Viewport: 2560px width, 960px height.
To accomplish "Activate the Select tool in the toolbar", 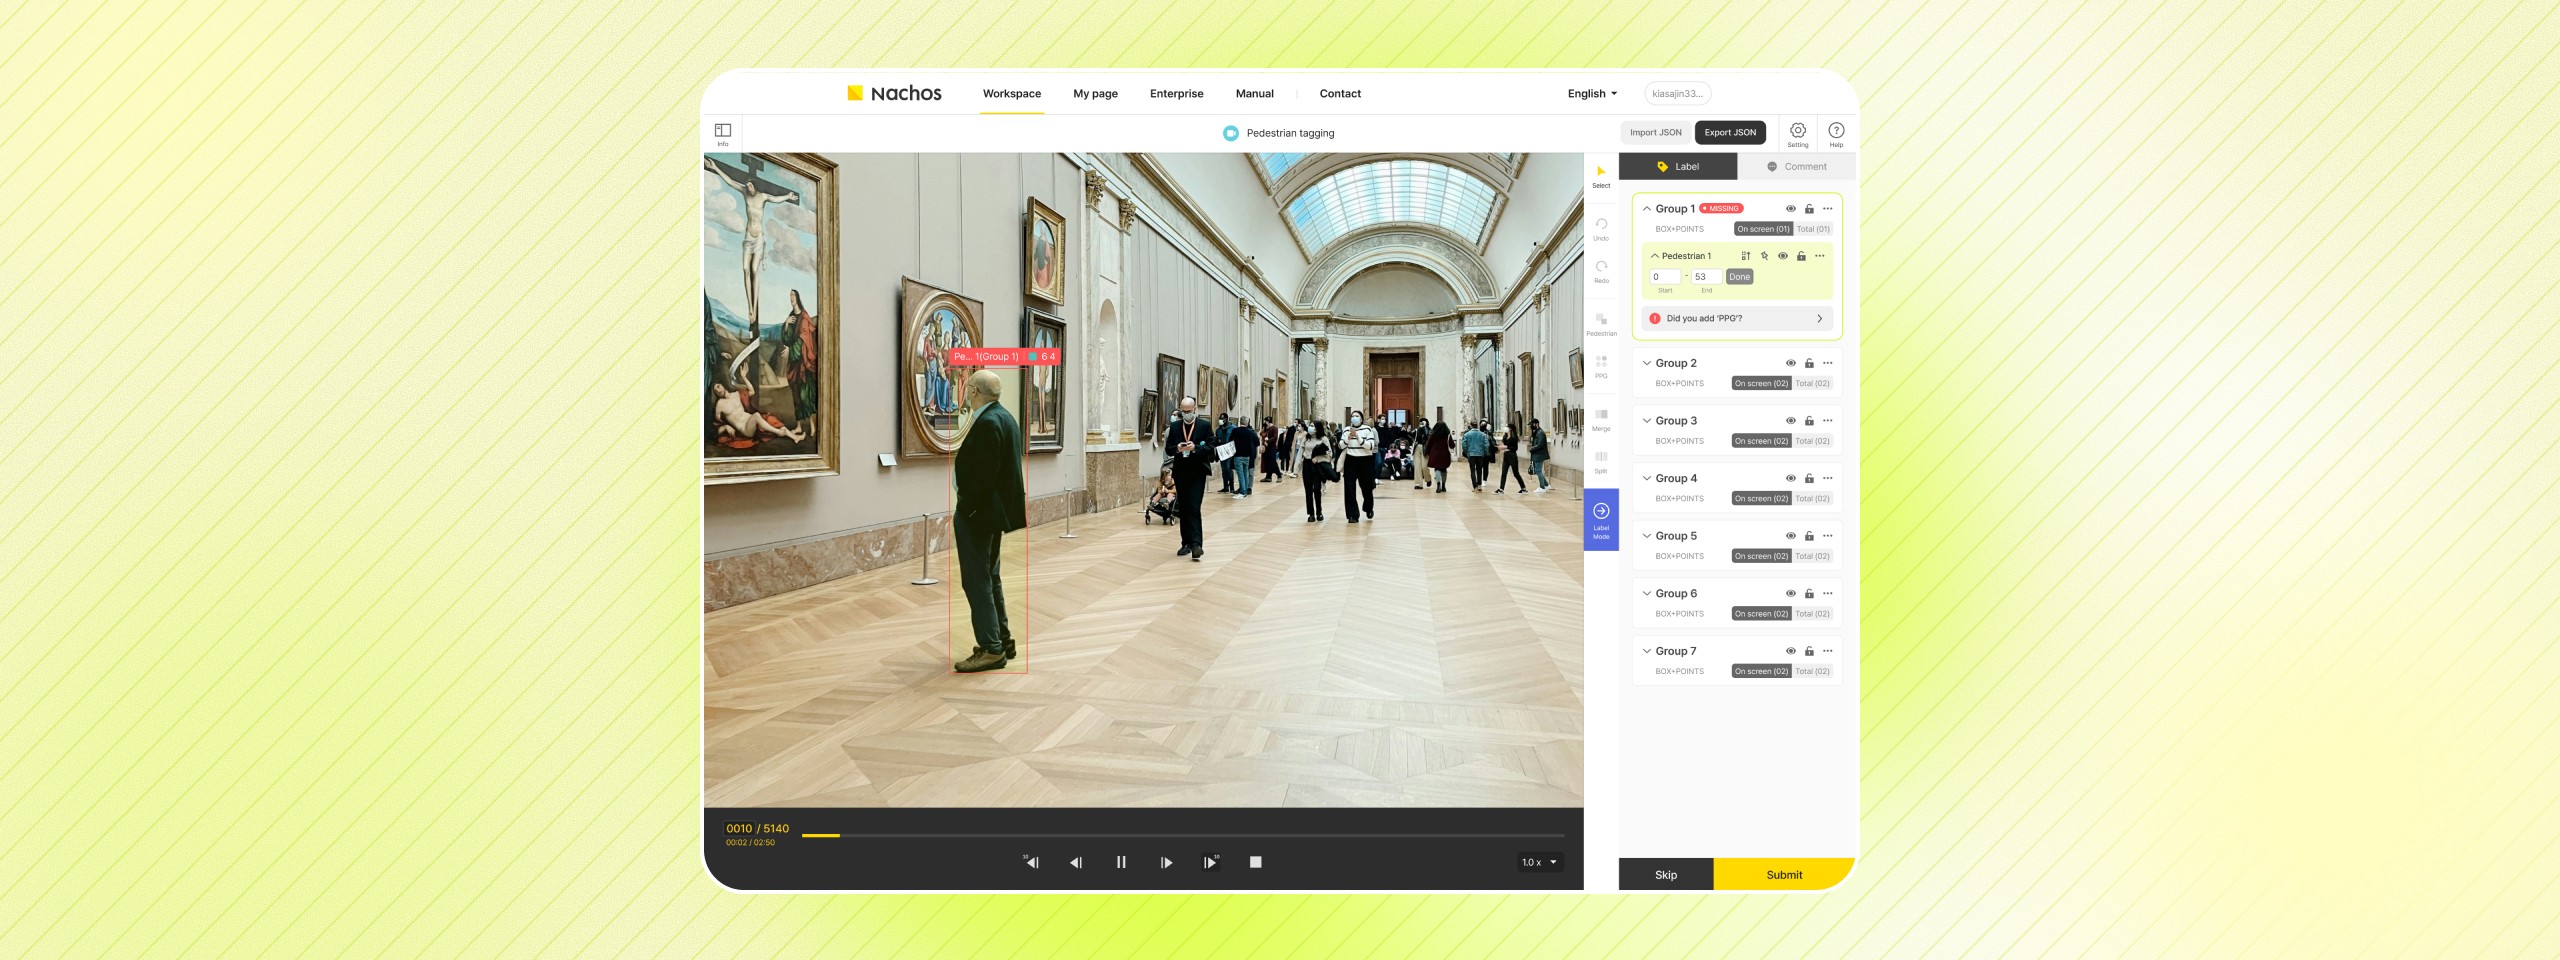I will (x=1601, y=175).
